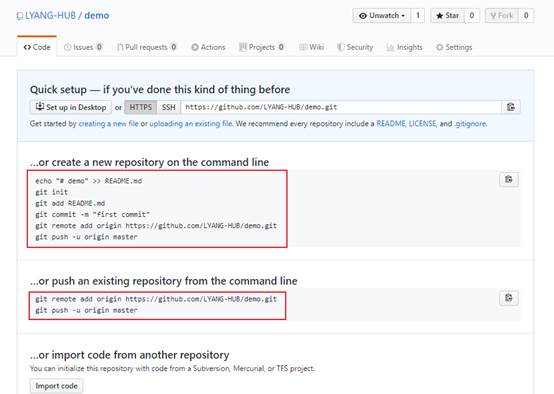554x394 pixels.
Task: Open the Pull requests tab
Action: click(x=147, y=47)
